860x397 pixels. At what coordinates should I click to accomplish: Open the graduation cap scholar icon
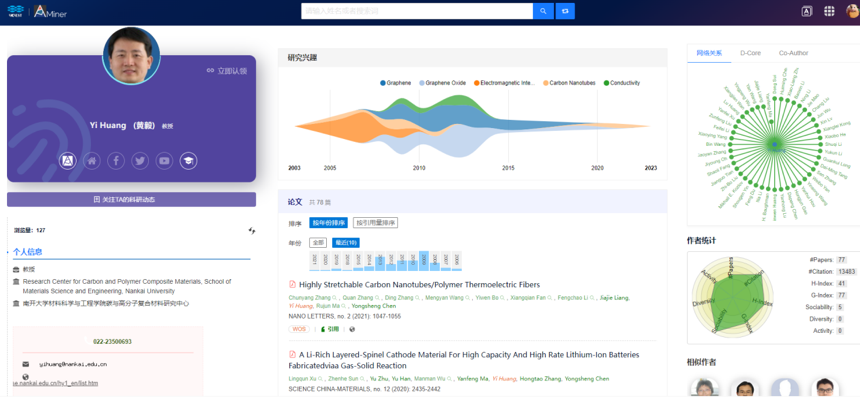[188, 161]
